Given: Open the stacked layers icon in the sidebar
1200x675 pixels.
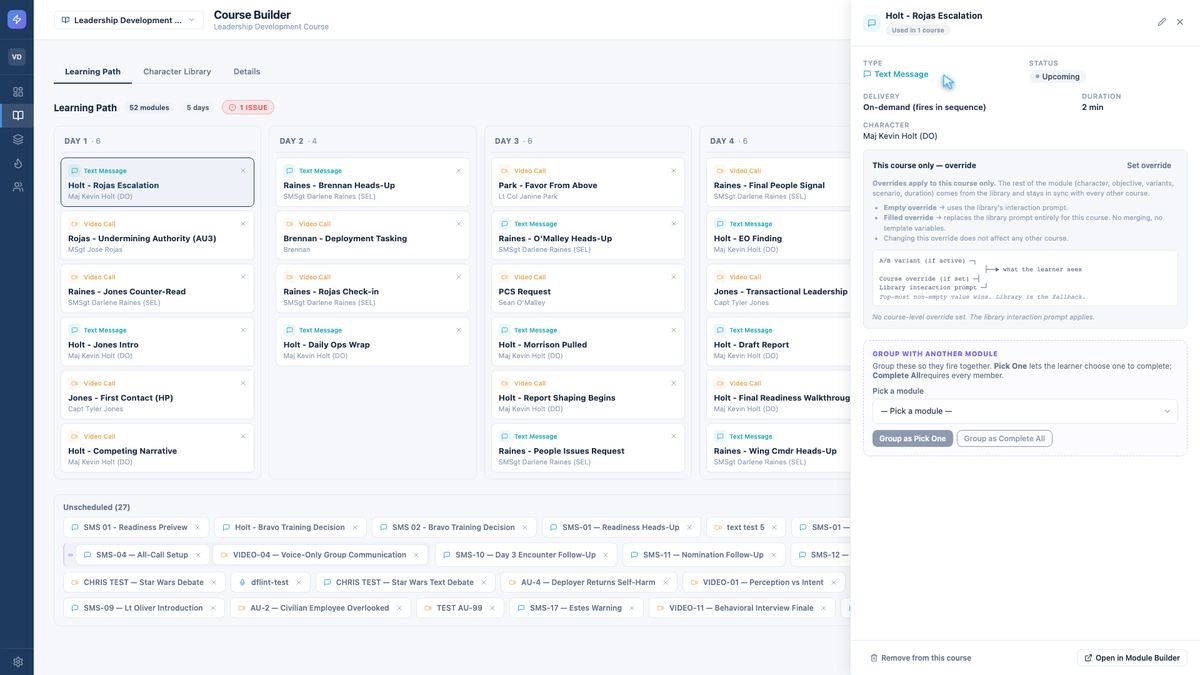Looking at the screenshot, I should (17, 139).
